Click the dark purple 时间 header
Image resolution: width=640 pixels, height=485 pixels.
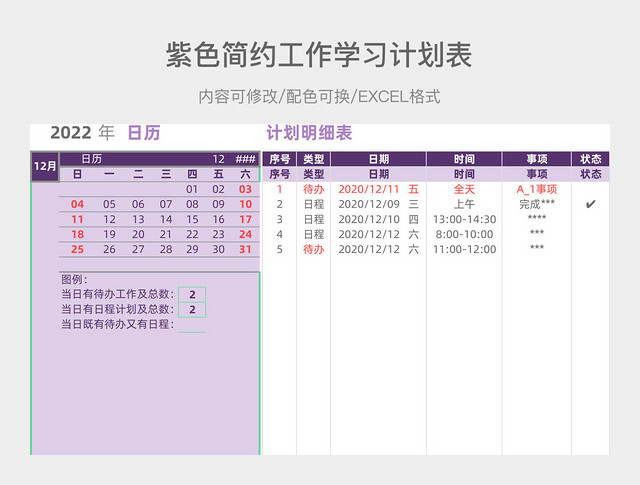[x=464, y=159]
